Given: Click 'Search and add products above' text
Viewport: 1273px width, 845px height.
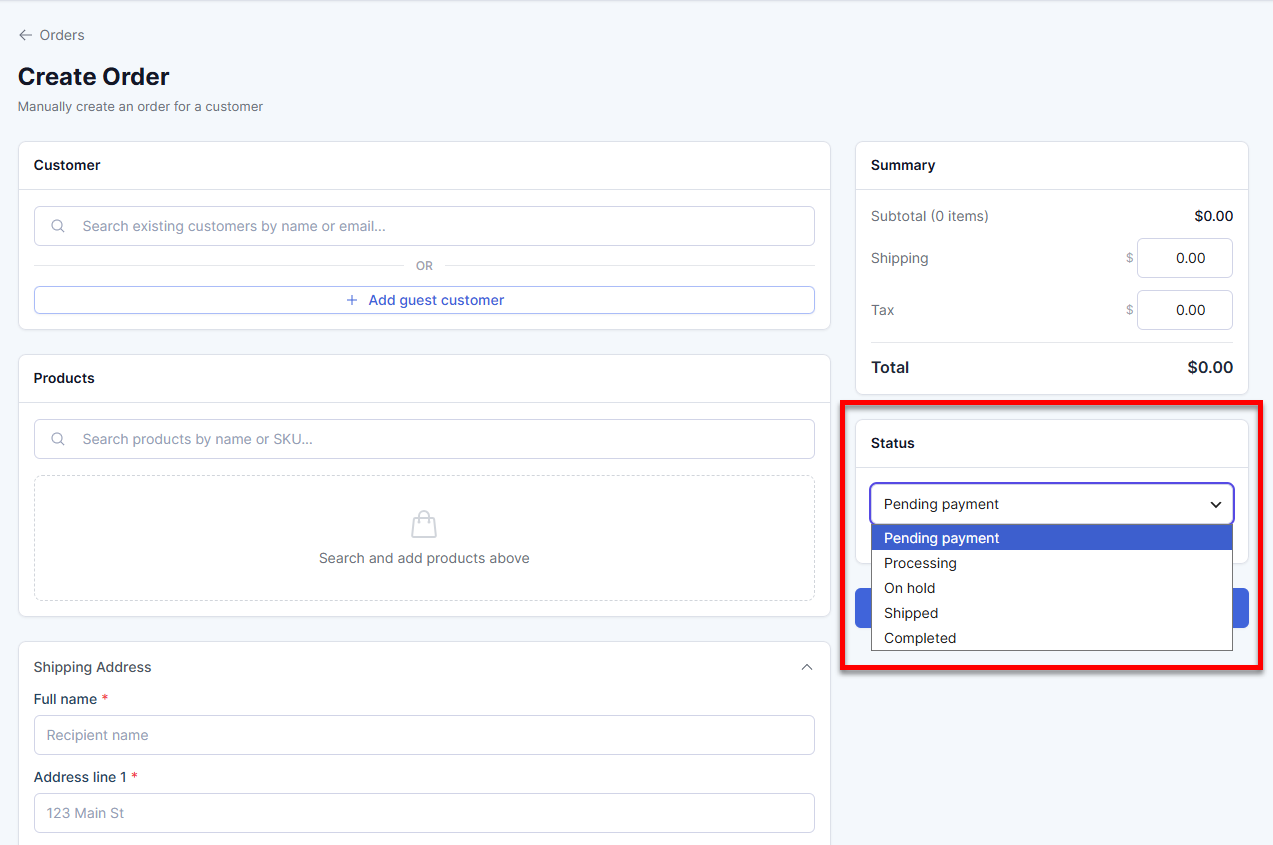Looking at the screenshot, I should [424, 558].
